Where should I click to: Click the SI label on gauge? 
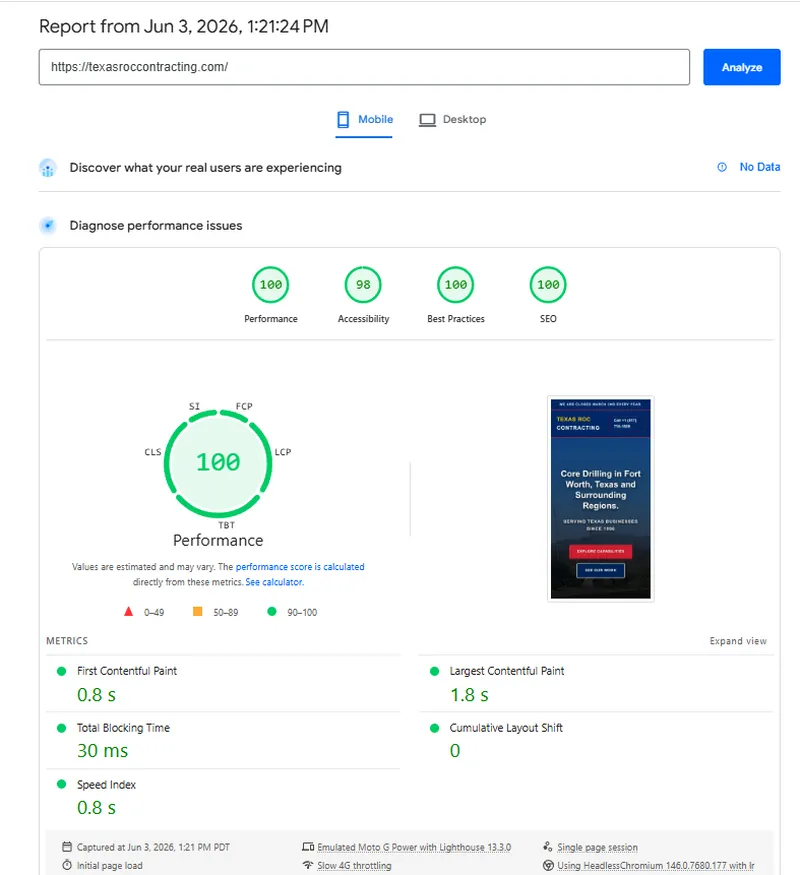(x=194, y=406)
